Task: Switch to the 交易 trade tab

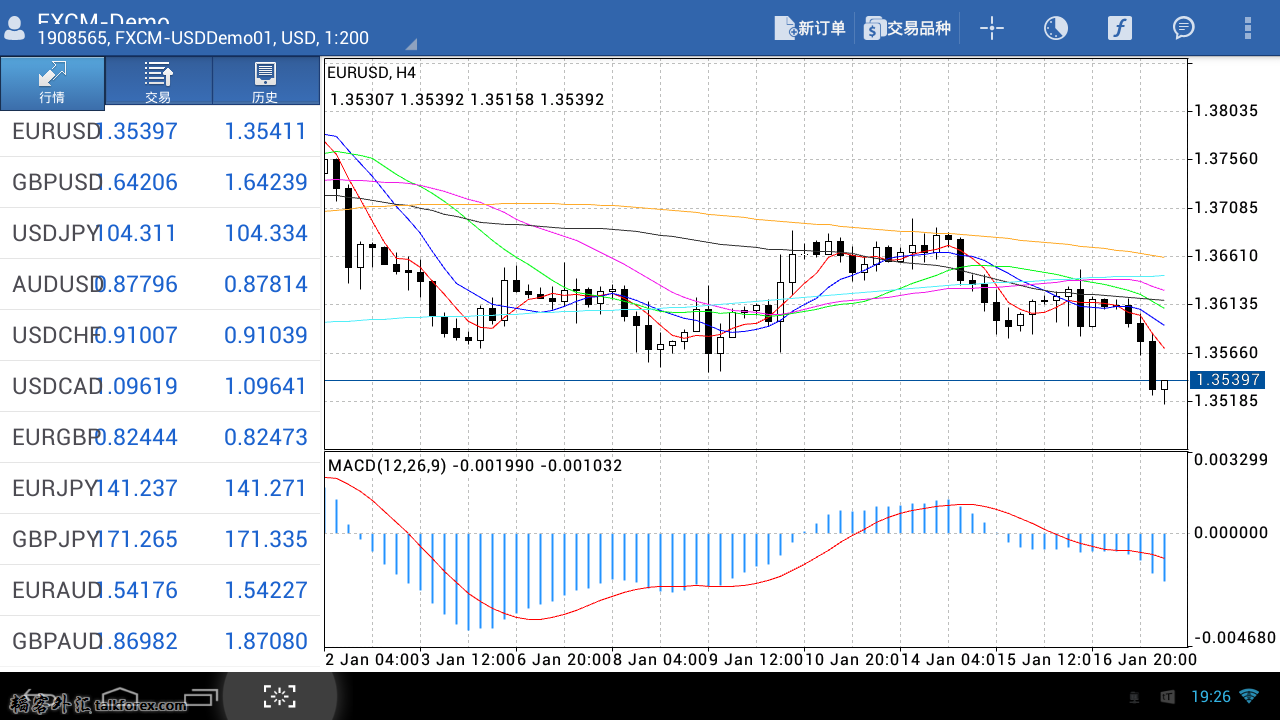Action: pos(158,82)
